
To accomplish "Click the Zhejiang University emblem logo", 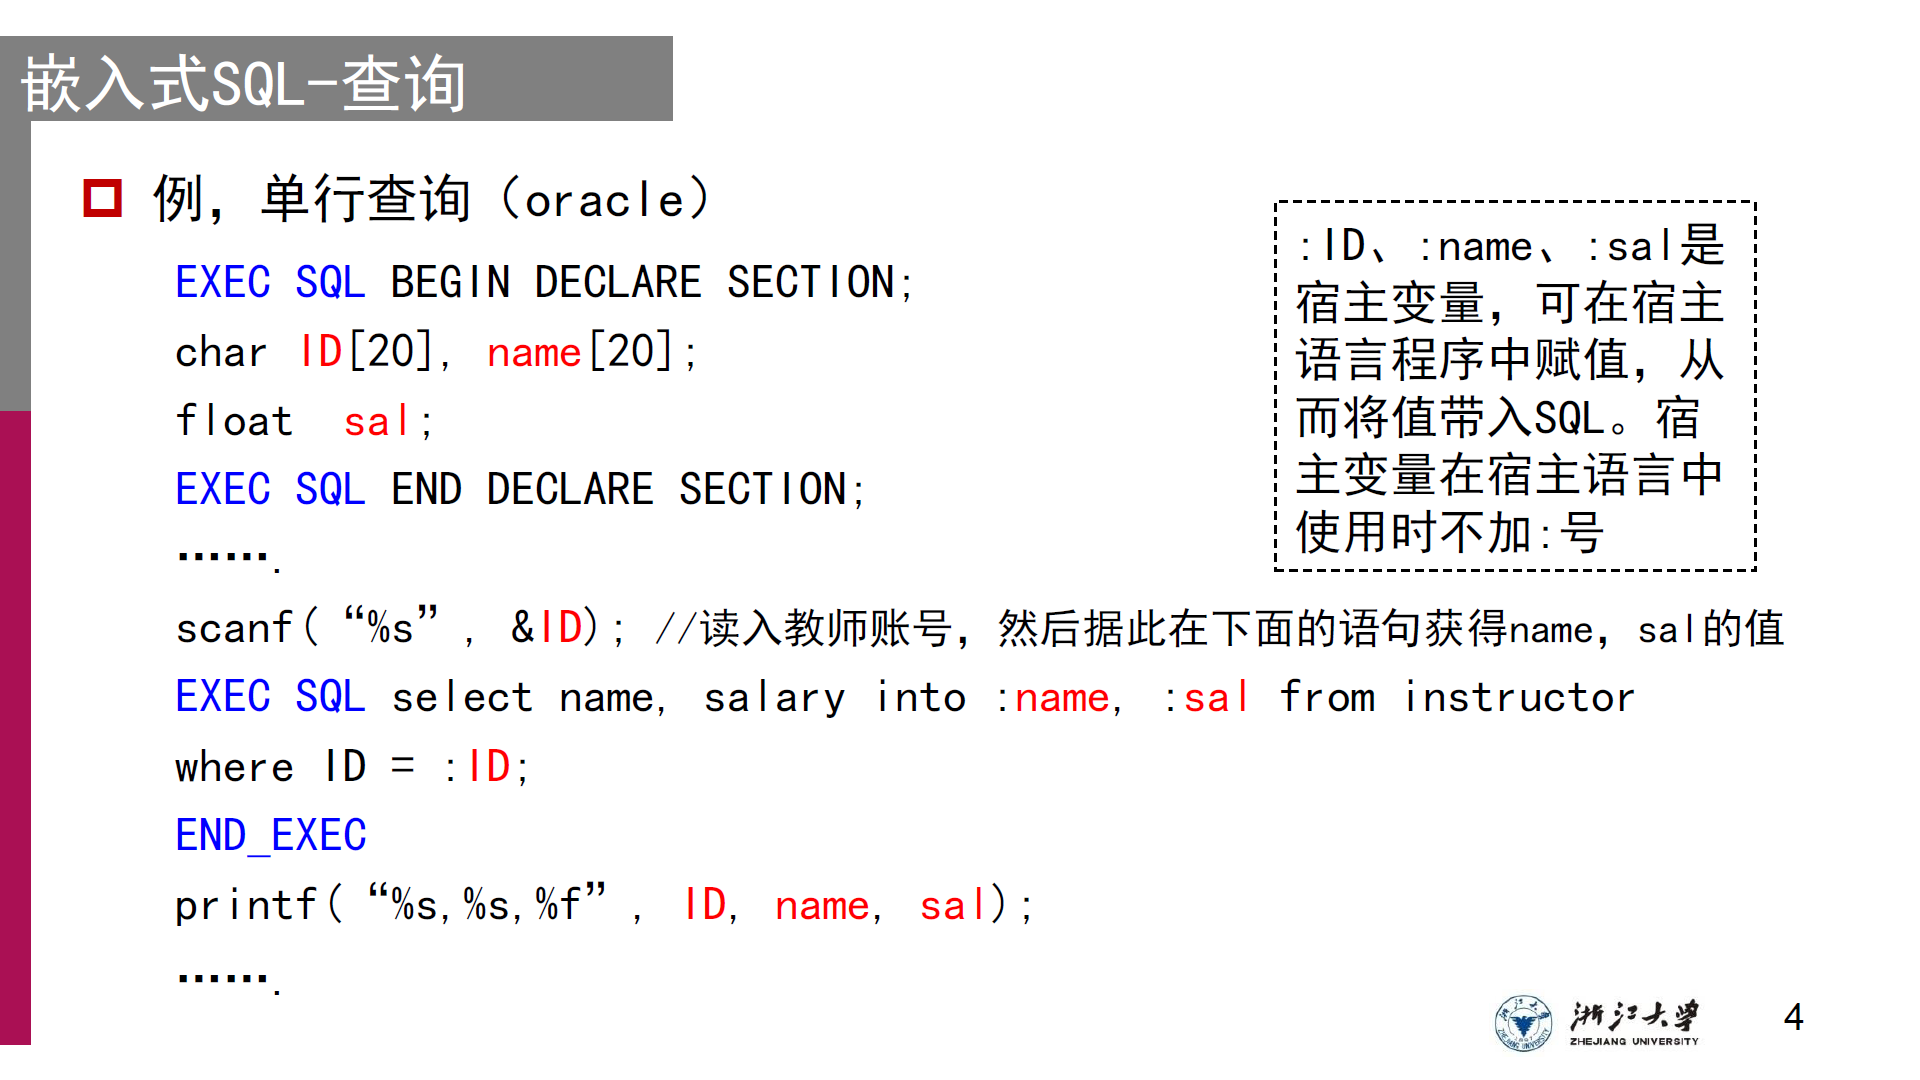I will tap(1523, 1023).
